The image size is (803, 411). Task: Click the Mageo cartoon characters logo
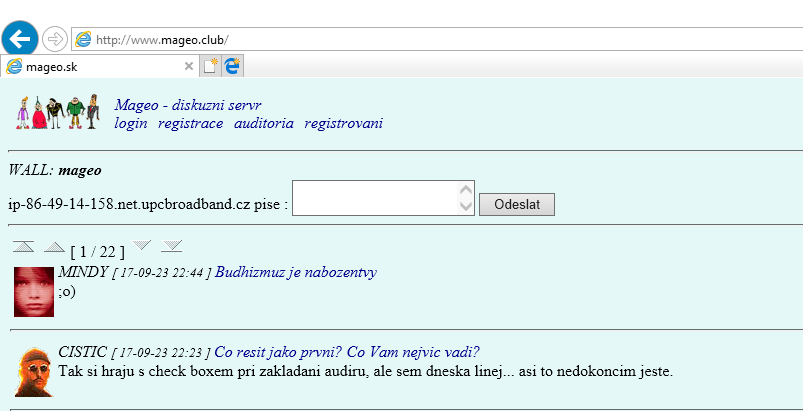tap(58, 112)
